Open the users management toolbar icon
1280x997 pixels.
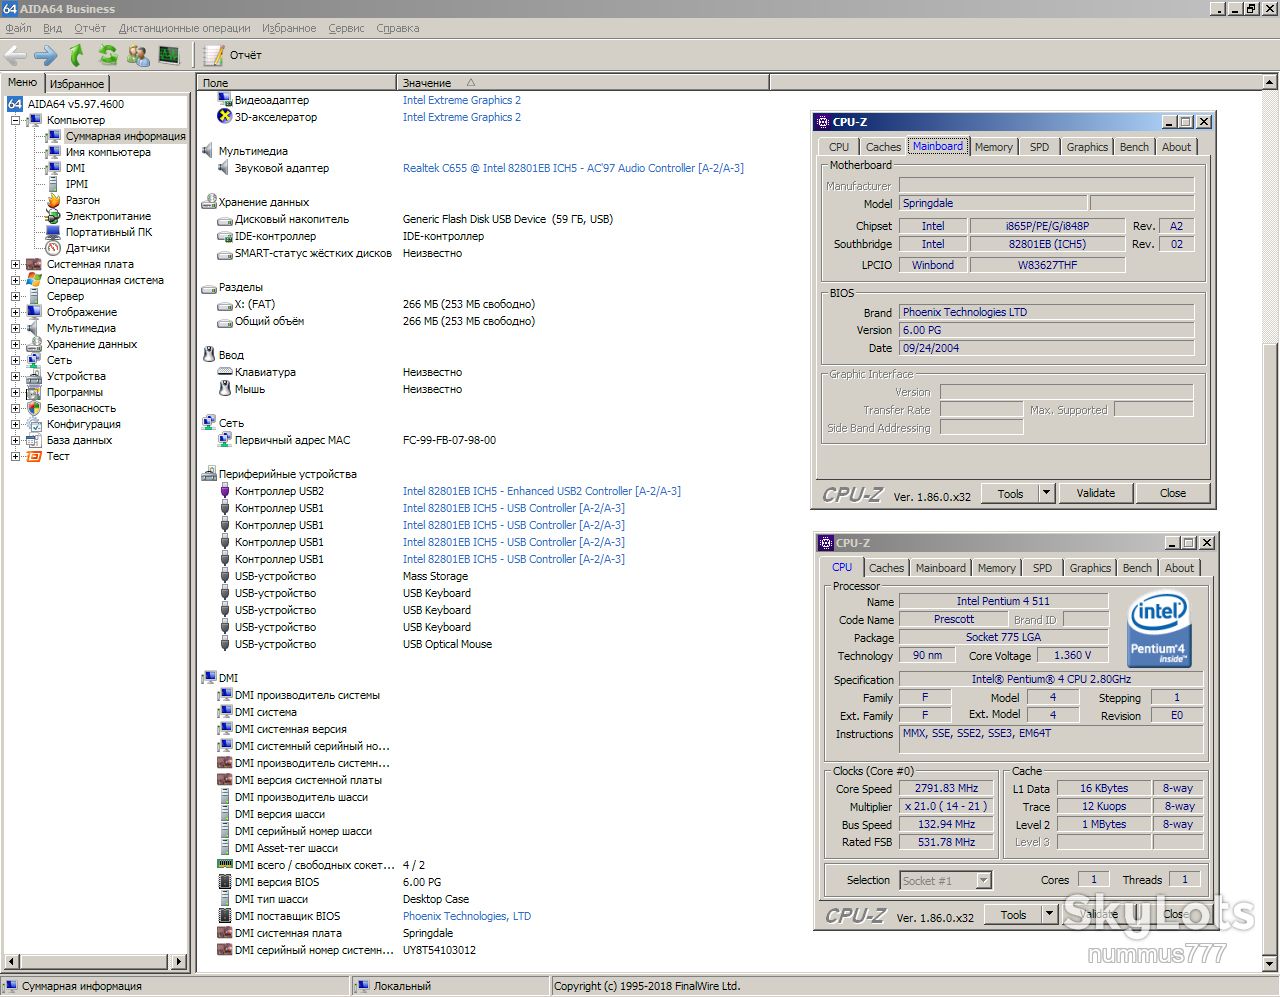[138, 55]
